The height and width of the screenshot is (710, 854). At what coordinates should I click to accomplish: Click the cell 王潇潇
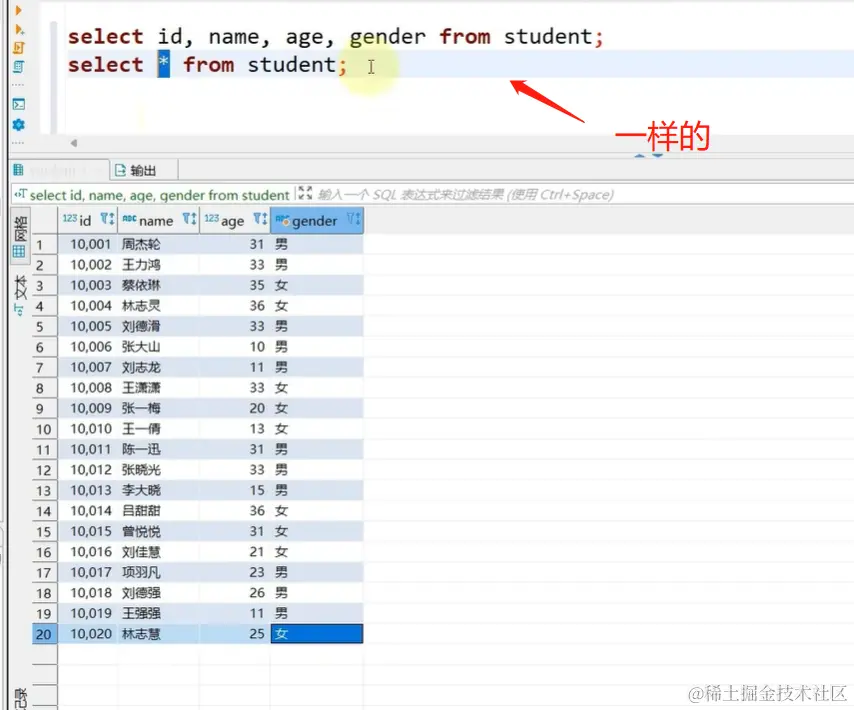click(x=158, y=388)
